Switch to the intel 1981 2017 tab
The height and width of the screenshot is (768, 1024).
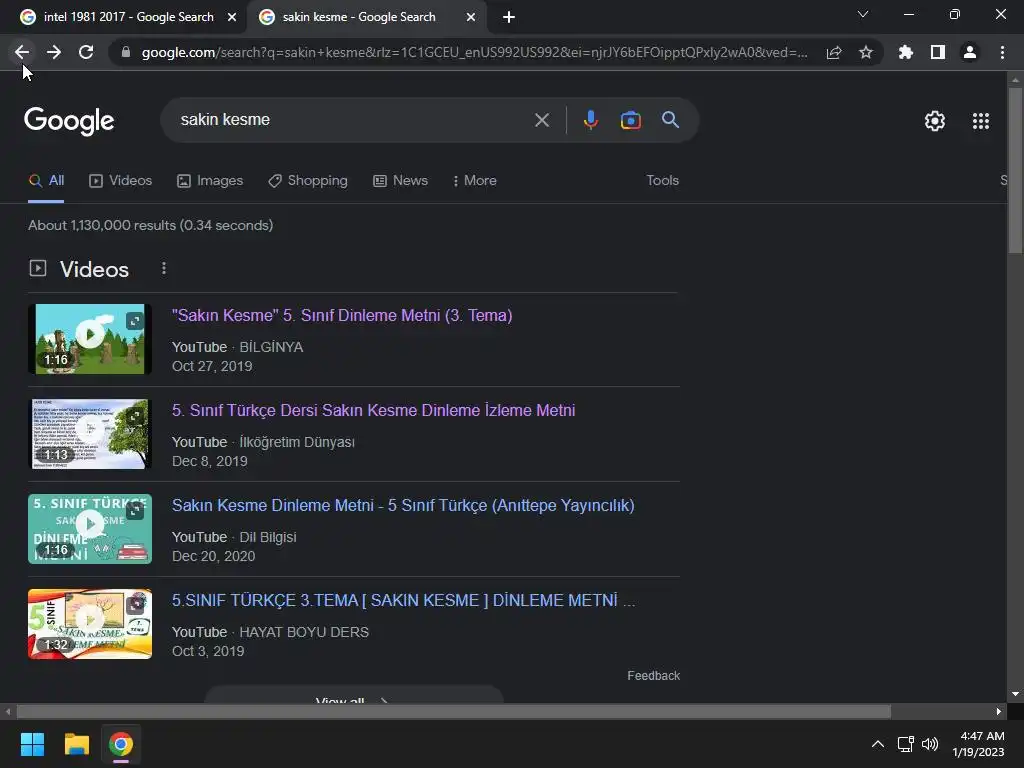pos(128,17)
